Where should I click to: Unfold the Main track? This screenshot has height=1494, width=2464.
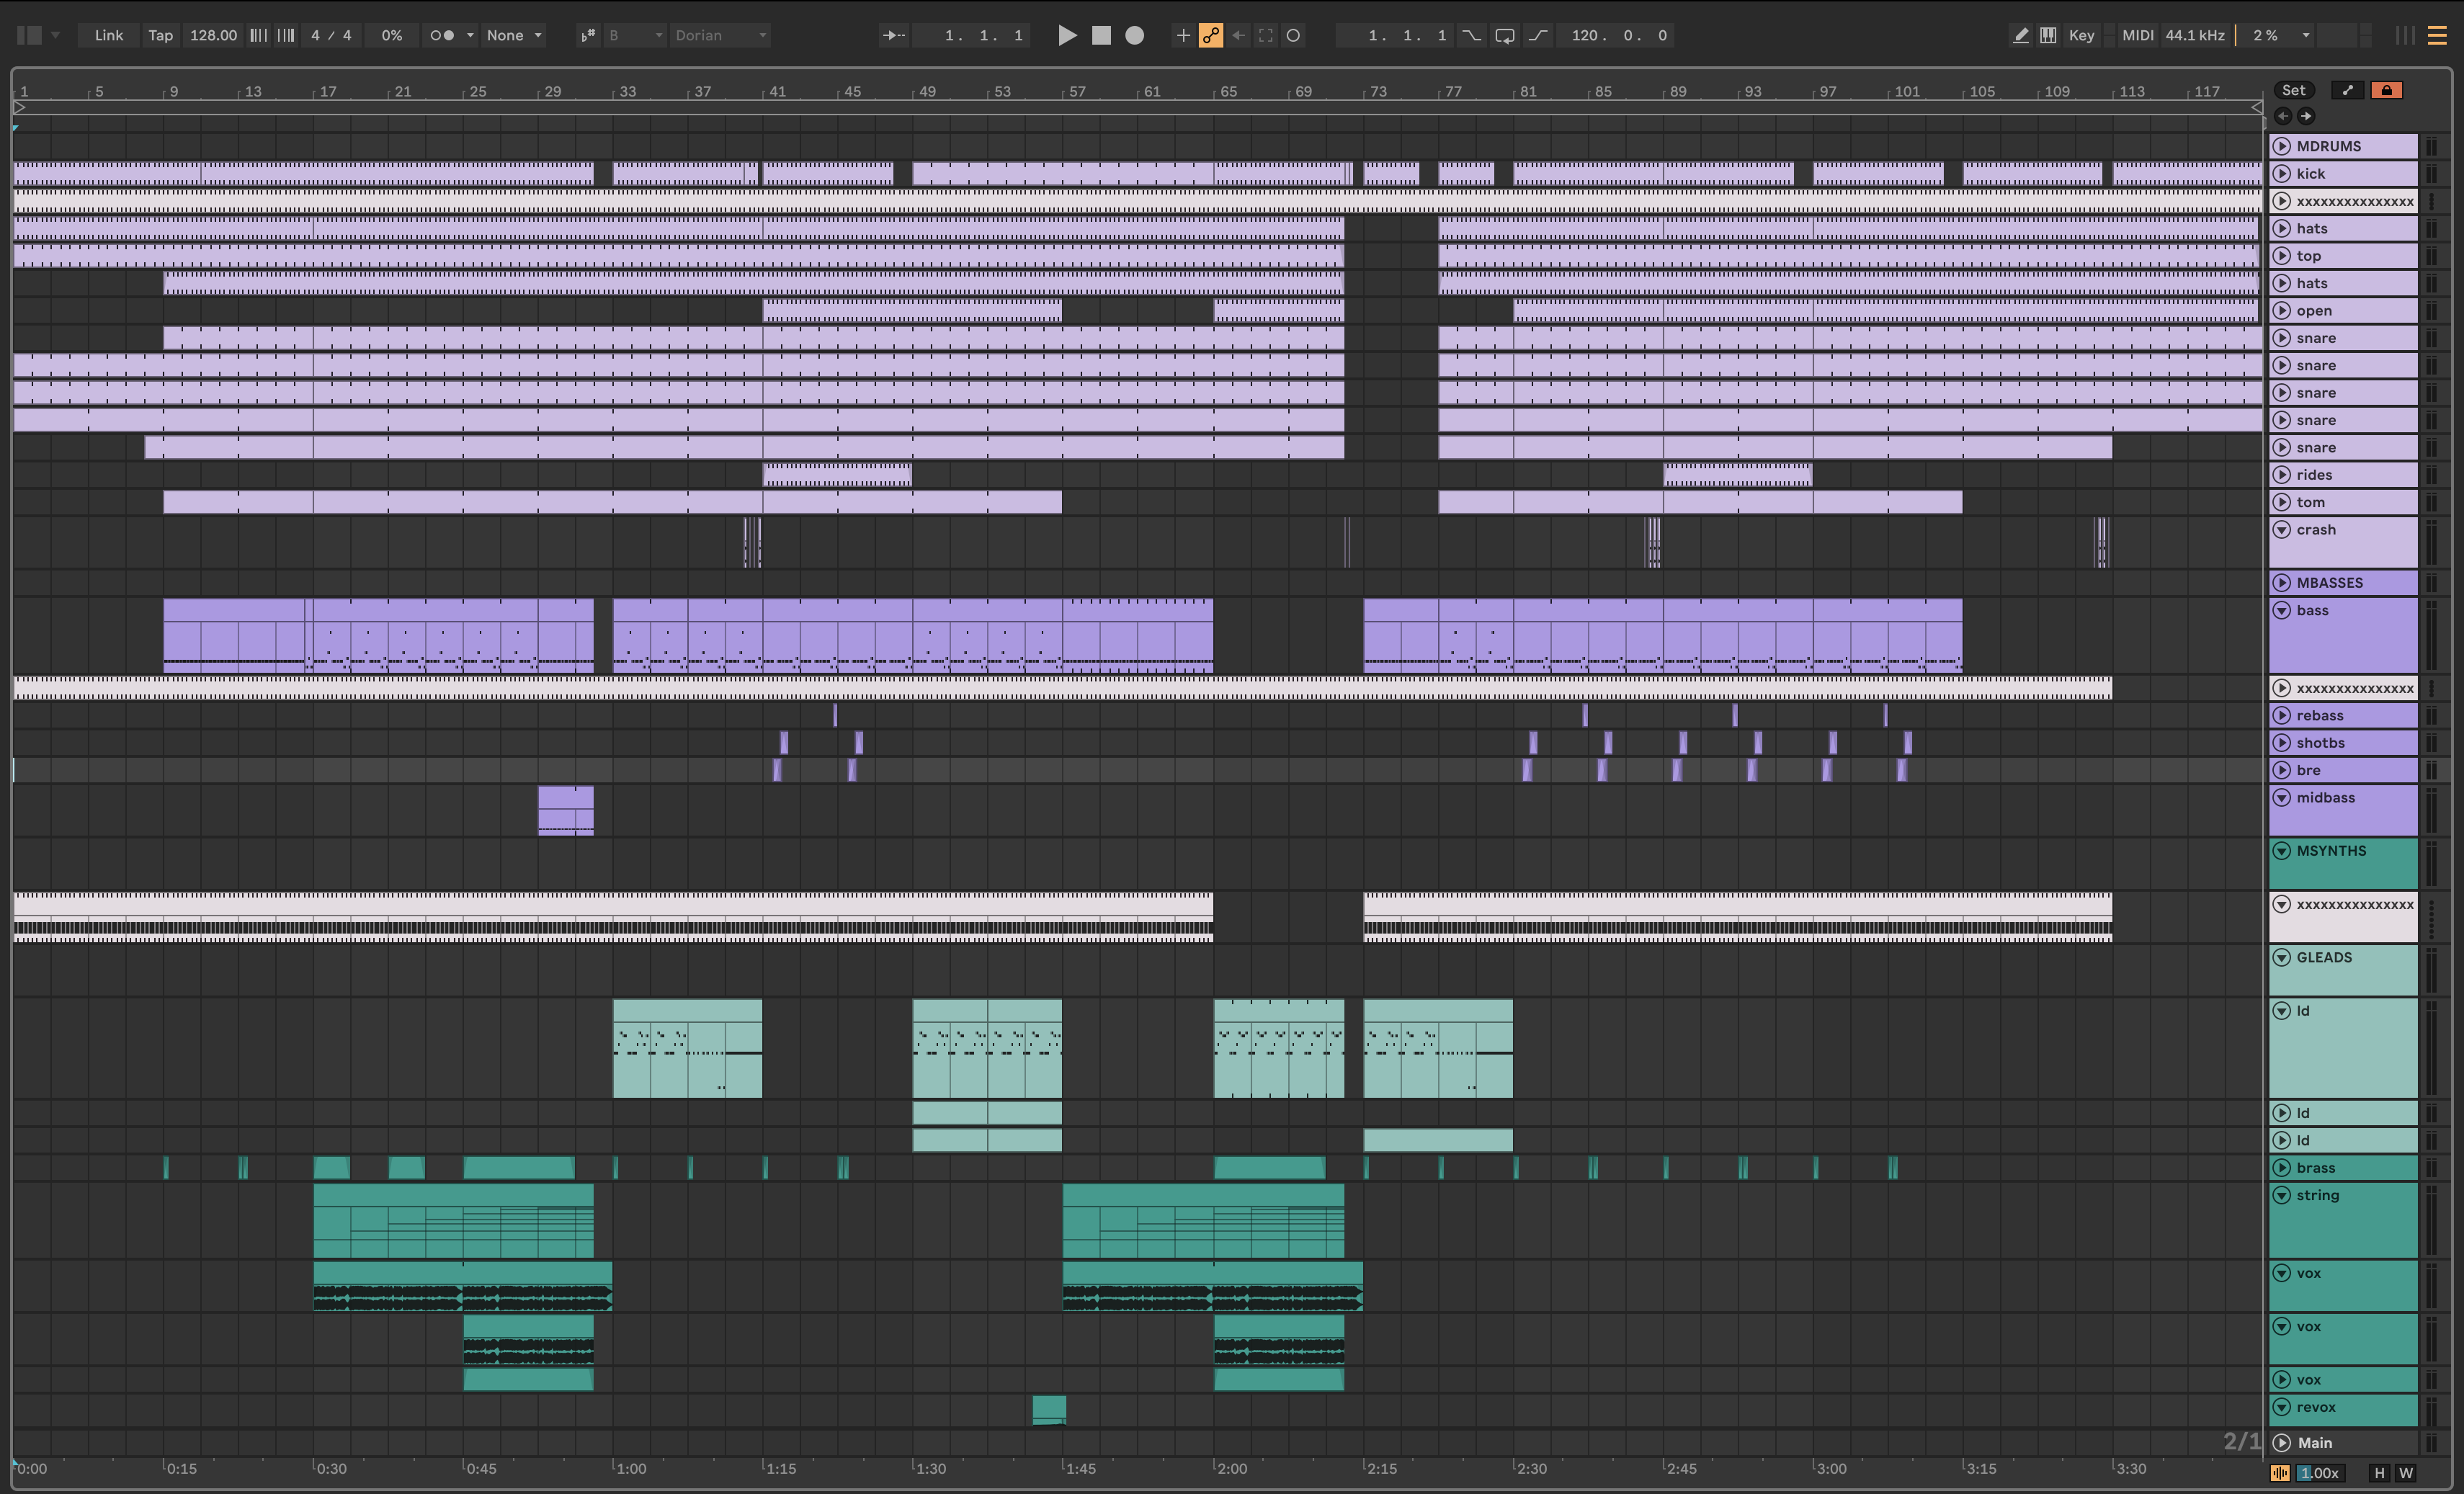(x=2282, y=1442)
